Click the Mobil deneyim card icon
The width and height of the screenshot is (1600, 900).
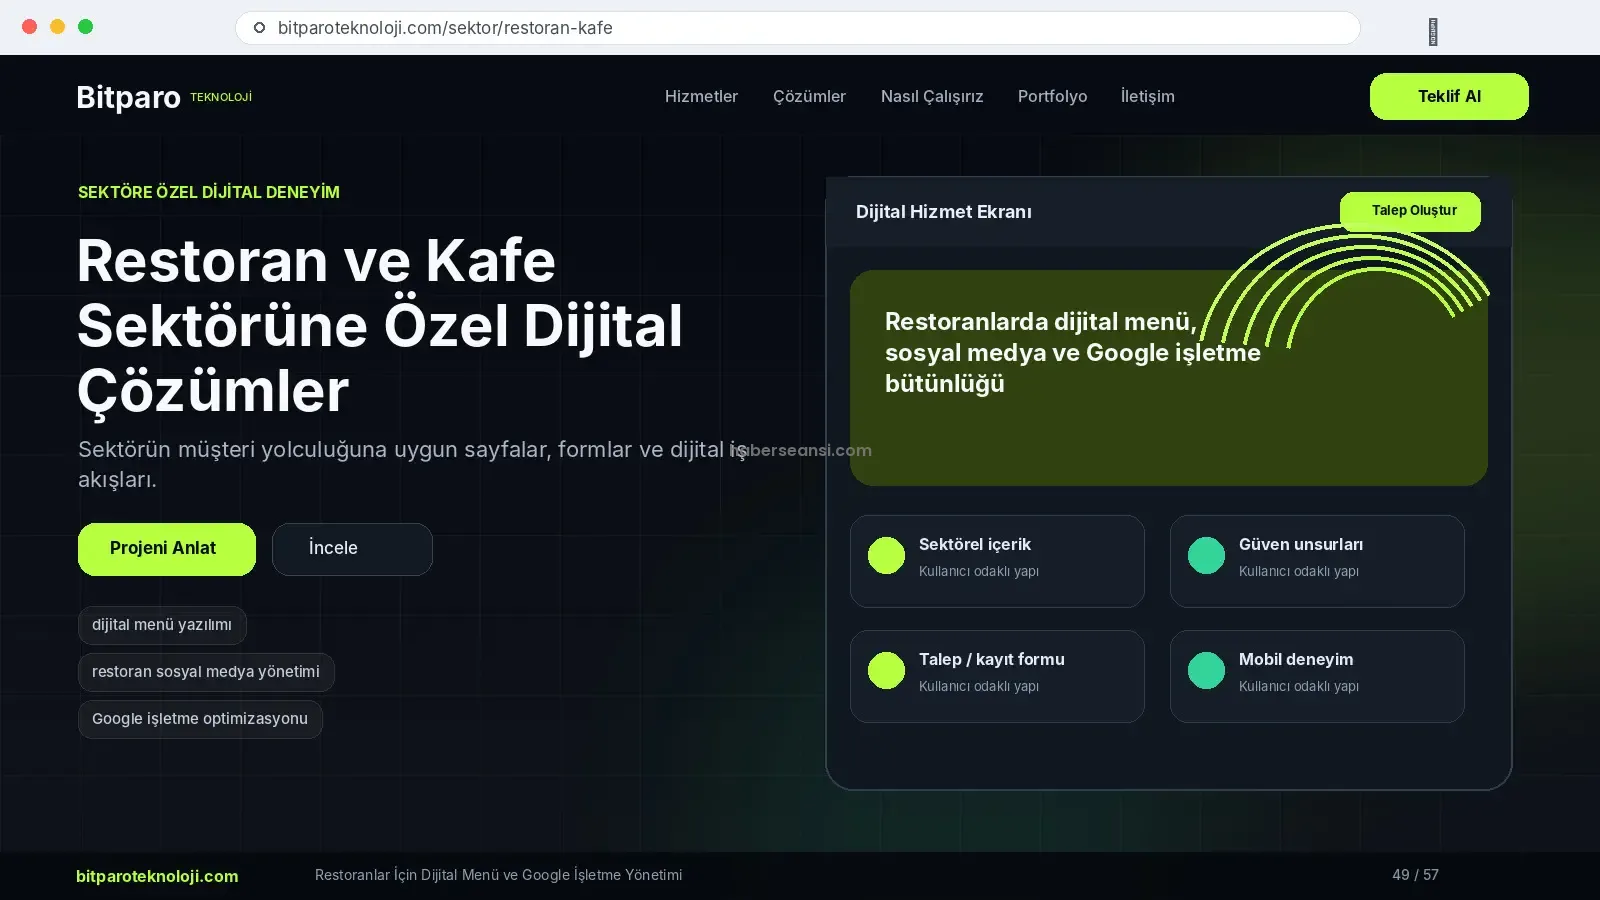point(1206,670)
